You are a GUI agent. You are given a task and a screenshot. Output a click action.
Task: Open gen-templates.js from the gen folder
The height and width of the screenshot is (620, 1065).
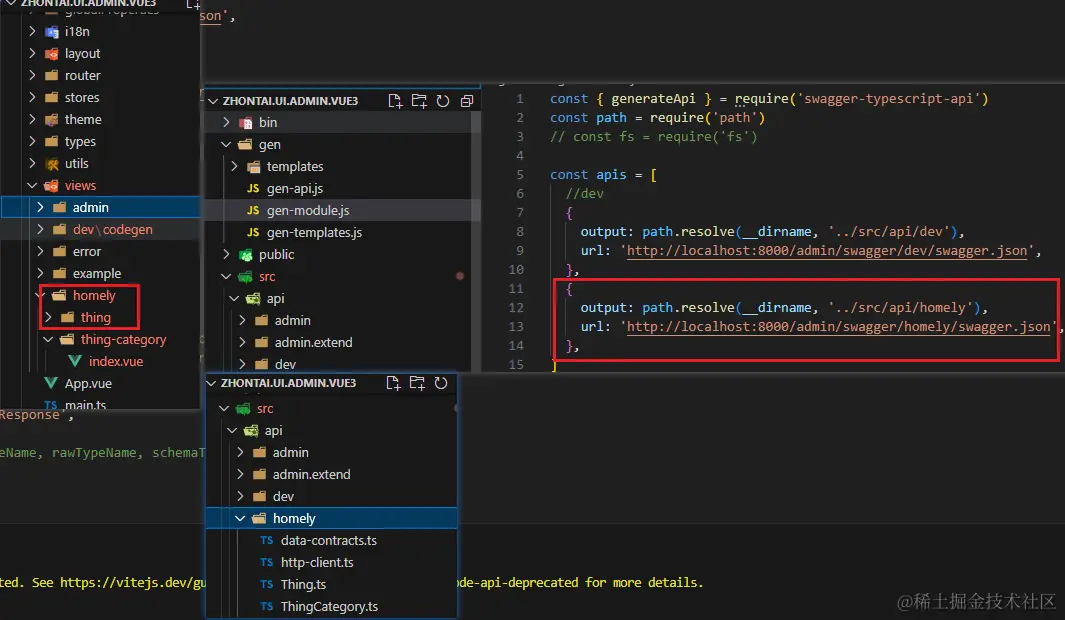pyautogui.click(x=314, y=232)
